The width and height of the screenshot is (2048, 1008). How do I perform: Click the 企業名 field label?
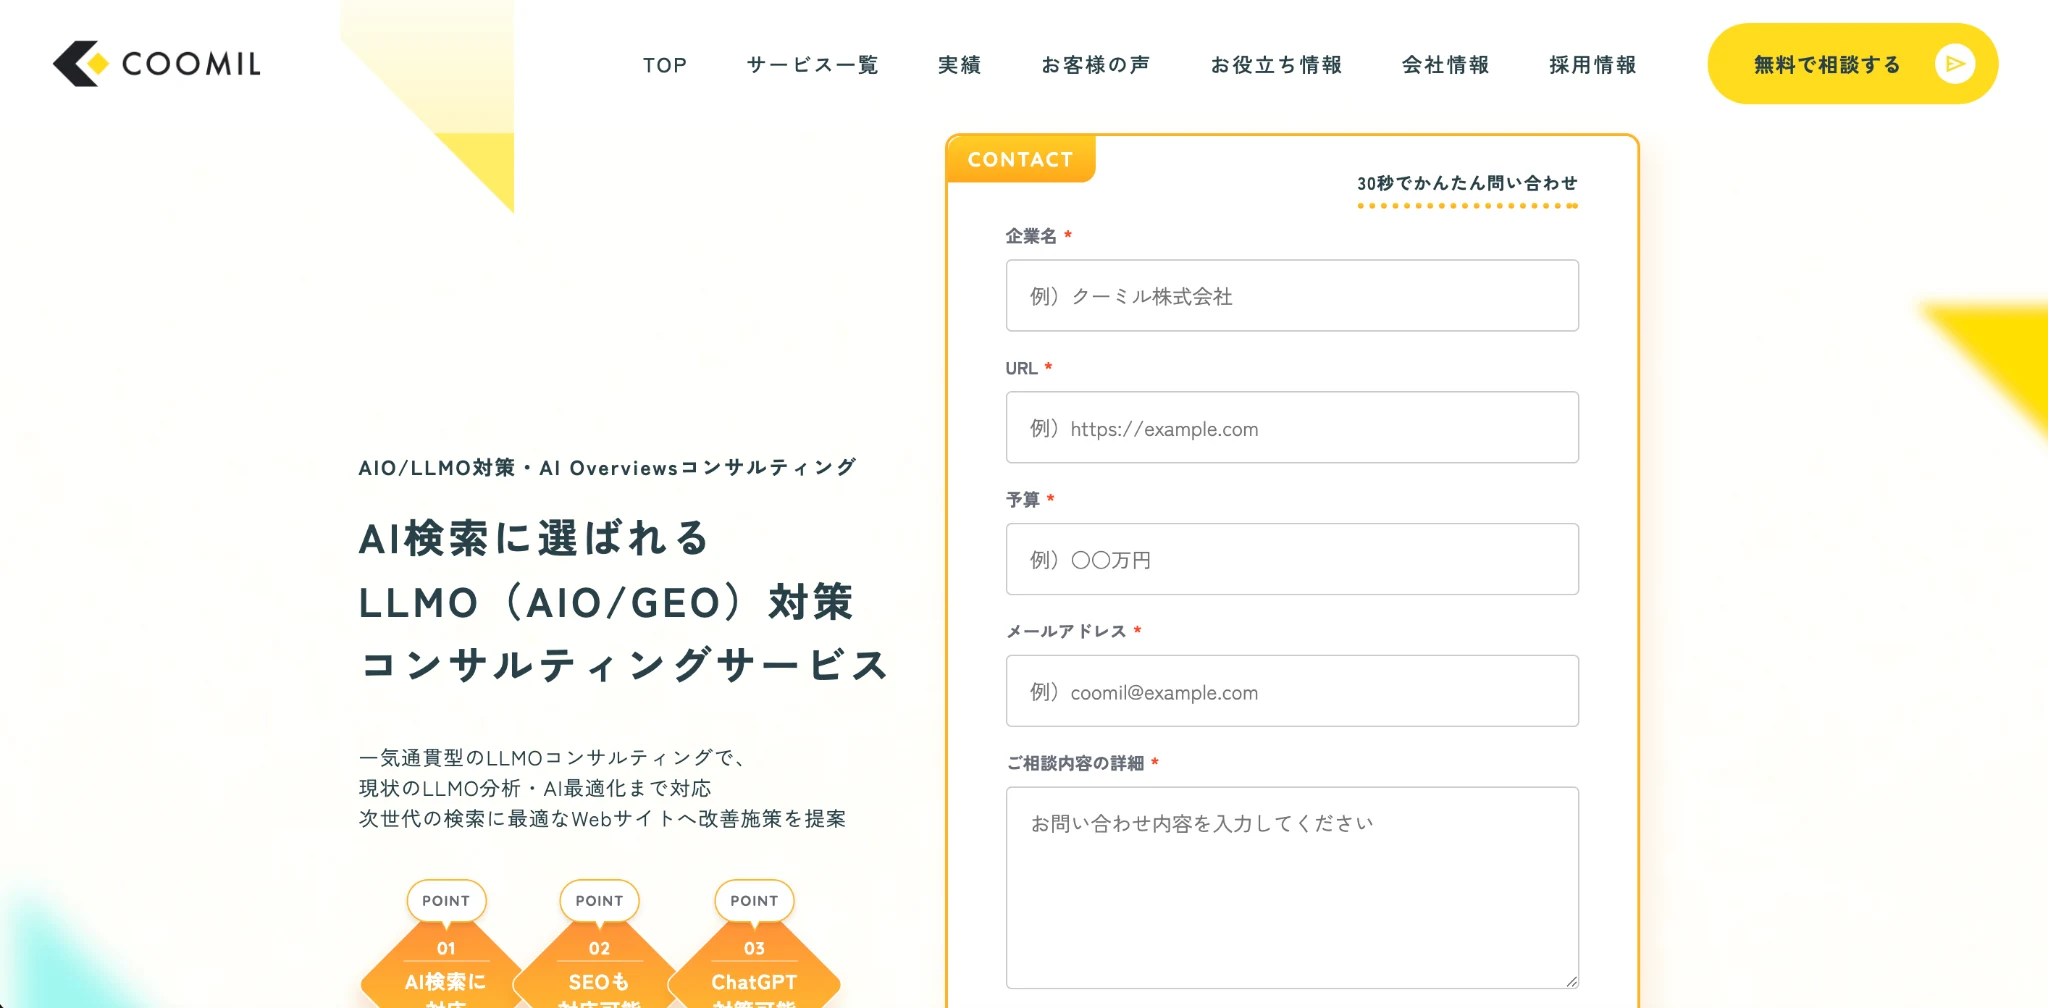tap(1031, 236)
